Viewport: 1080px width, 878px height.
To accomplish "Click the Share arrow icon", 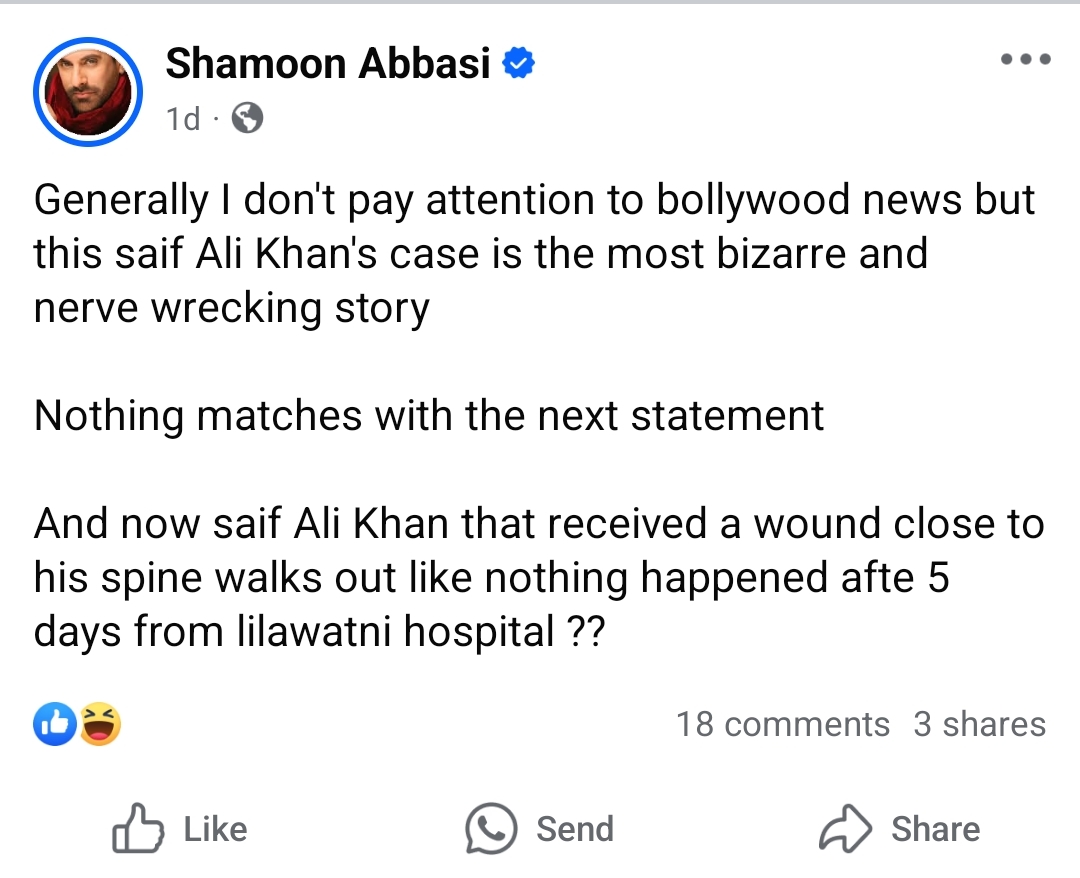I will pos(845,827).
